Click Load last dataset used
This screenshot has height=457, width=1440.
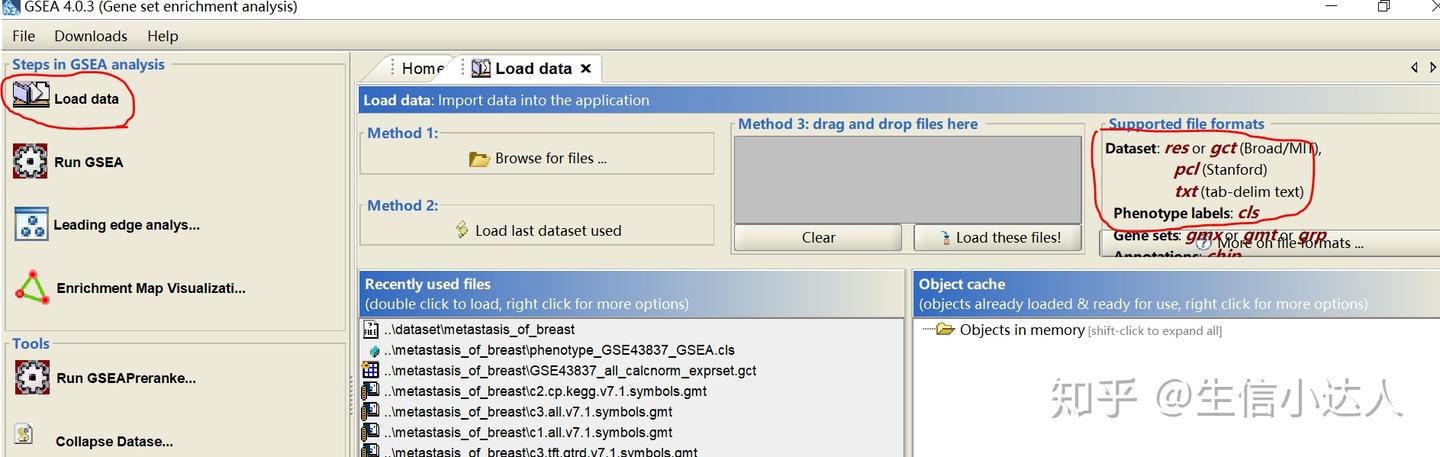tap(538, 230)
